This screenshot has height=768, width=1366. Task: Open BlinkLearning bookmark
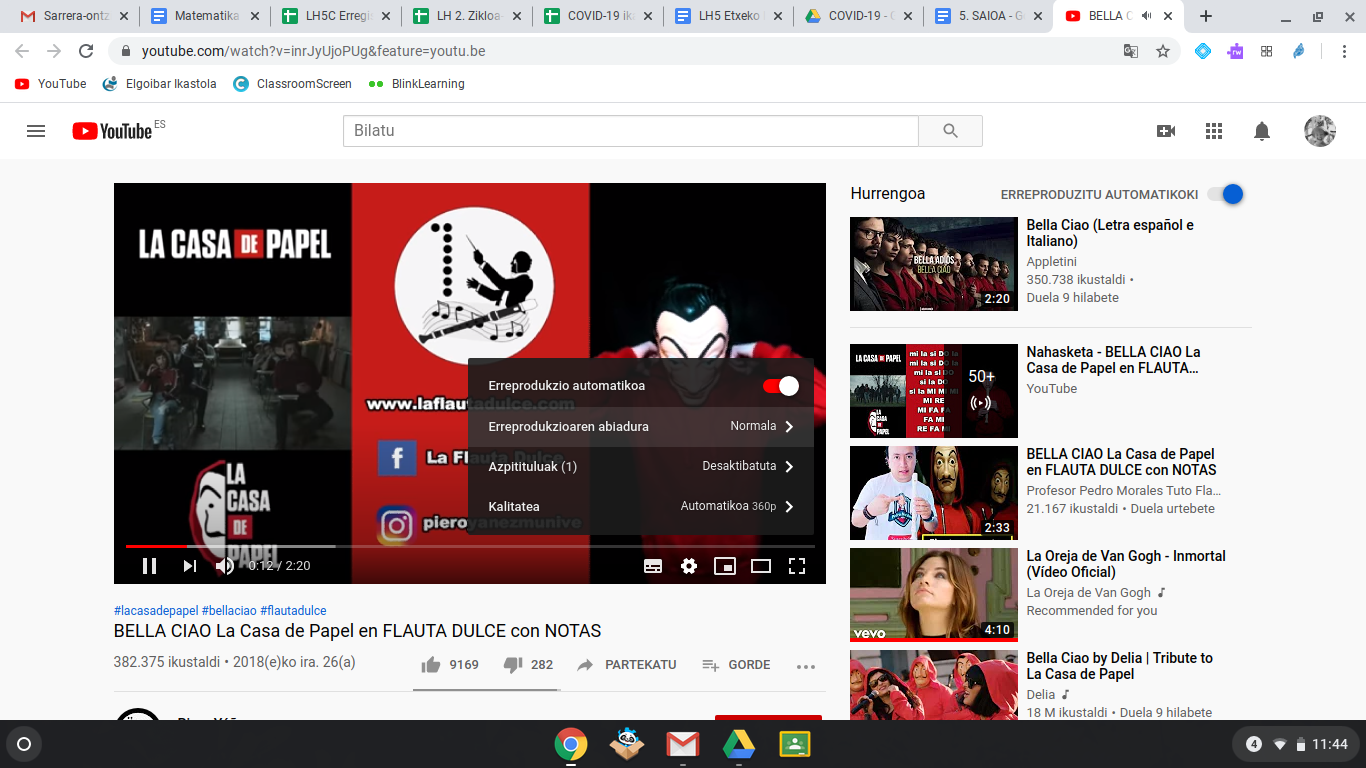pyautogui.click(x=417, y=84)
